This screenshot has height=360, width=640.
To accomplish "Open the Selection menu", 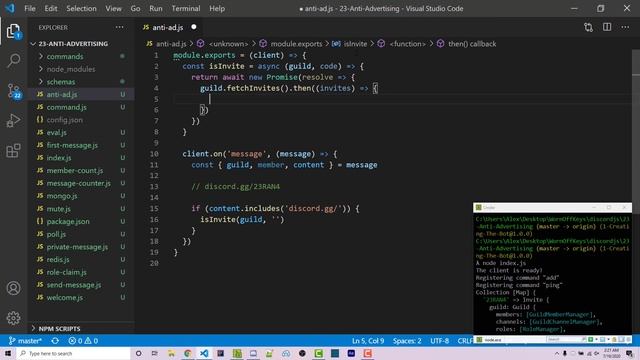I will pyautogui.click(x=81, y=9).
